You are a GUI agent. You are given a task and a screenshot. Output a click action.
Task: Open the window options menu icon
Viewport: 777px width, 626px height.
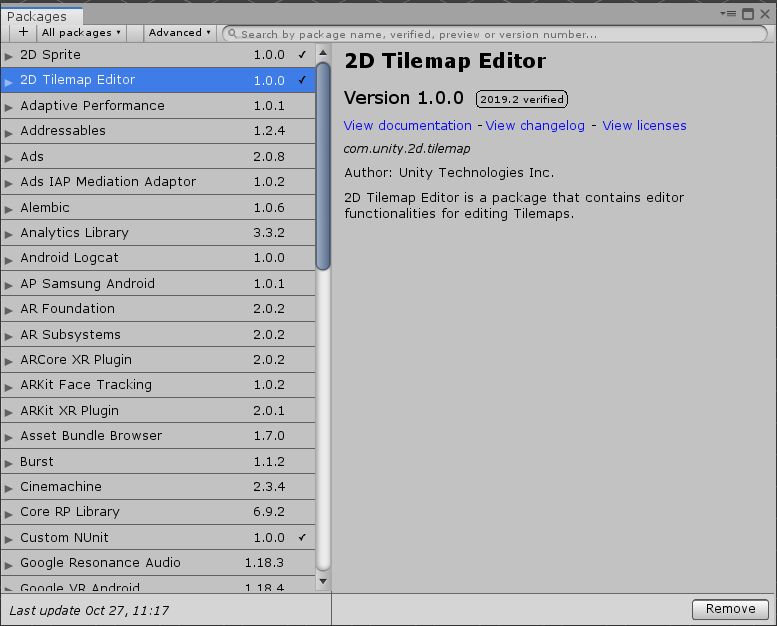point(727,13)
